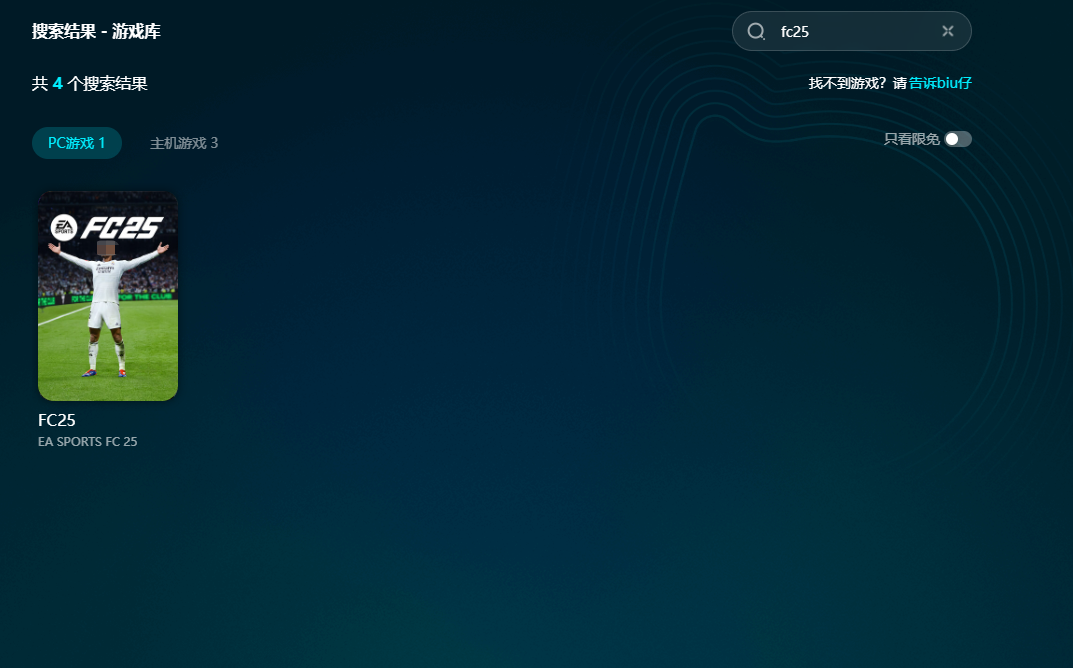This screenshot has height=668, width=1073.
Task: Open the 主机游戏 3 tab
Action: tap(184, 143)
